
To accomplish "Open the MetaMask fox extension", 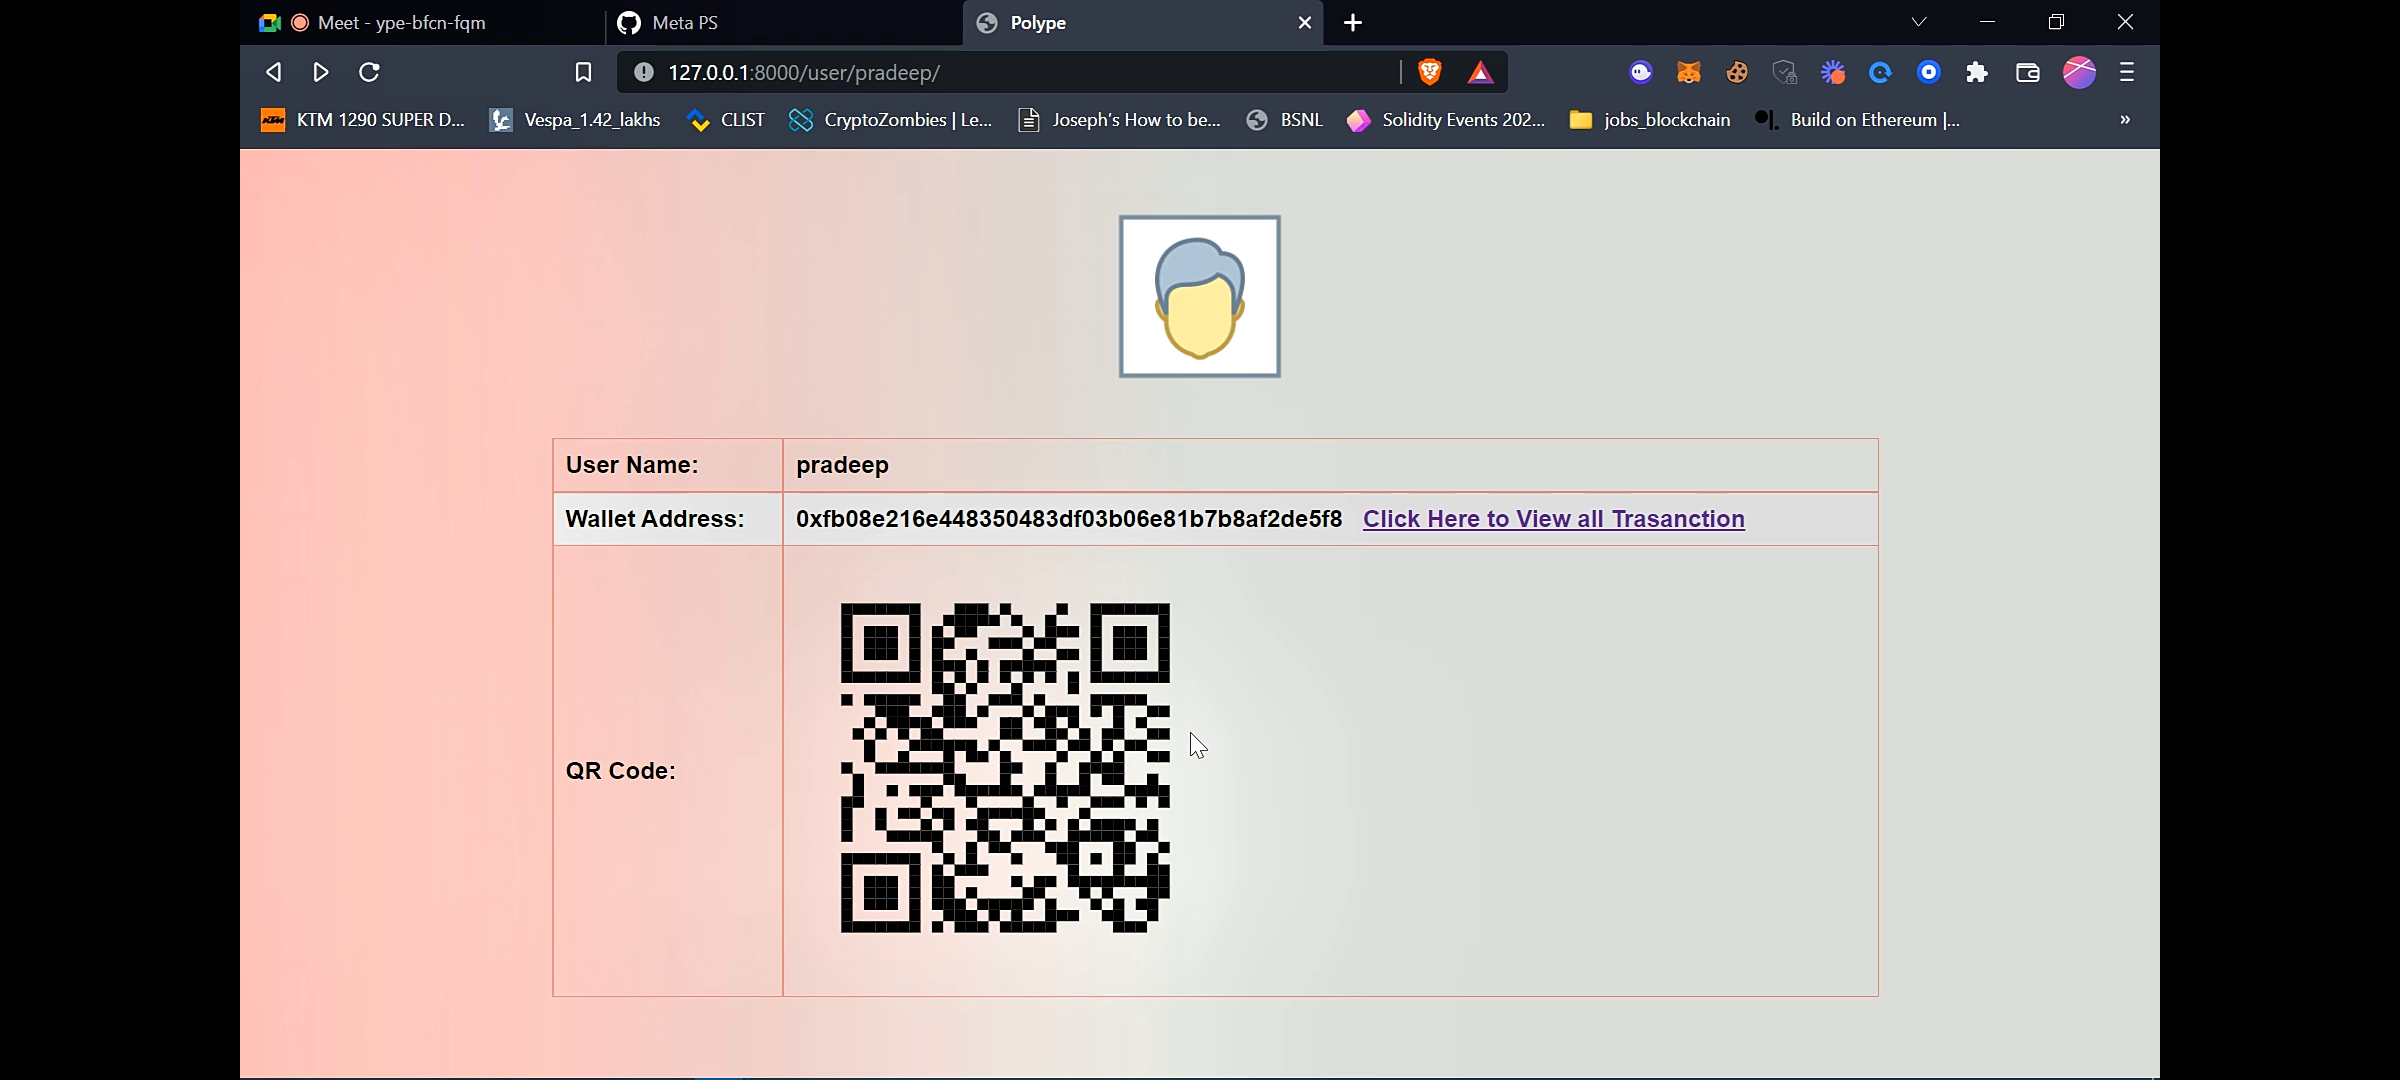I will coord(1689,72).
